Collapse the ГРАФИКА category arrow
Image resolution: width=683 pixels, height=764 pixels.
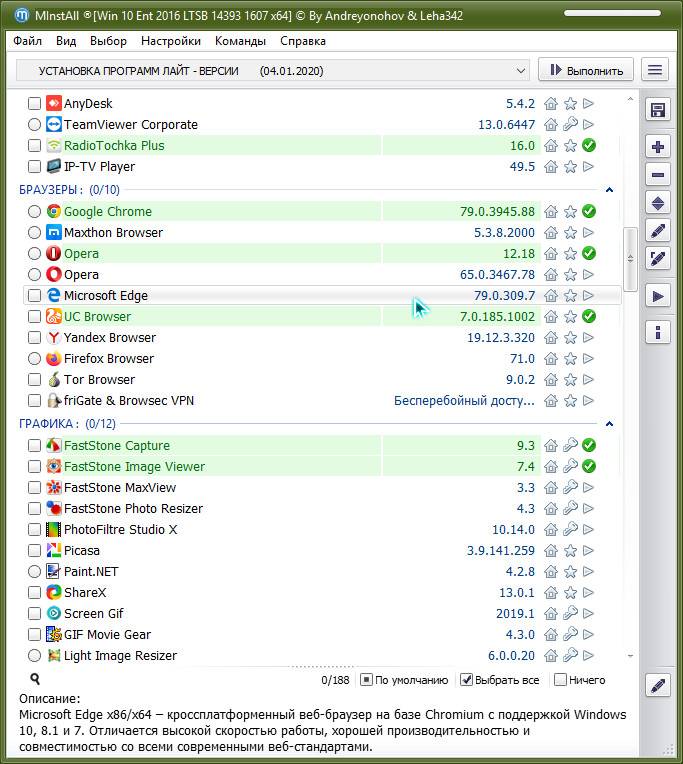tap(609, 424)
